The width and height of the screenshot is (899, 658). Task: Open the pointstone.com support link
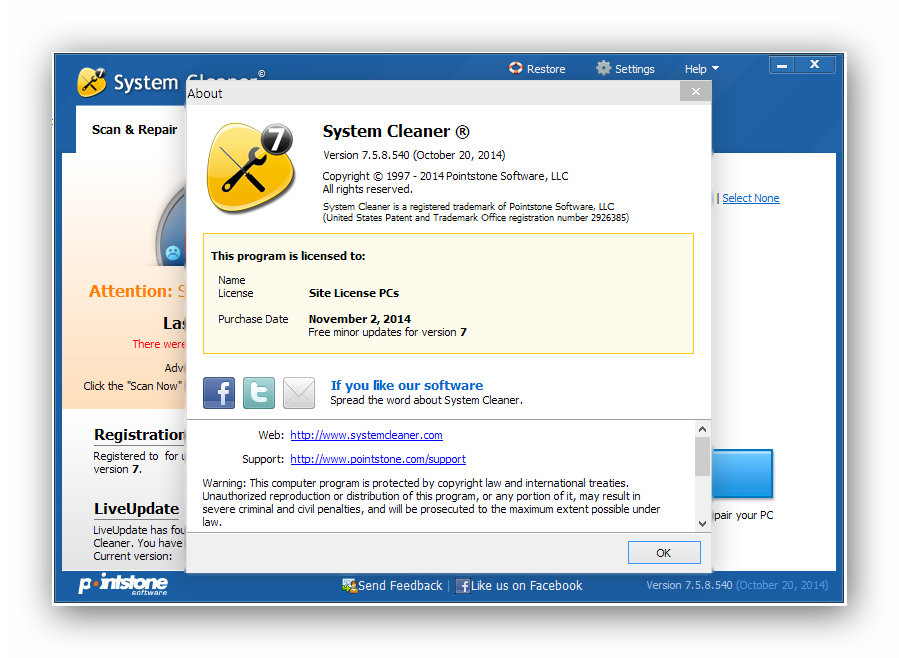click(x=378, y=459)
